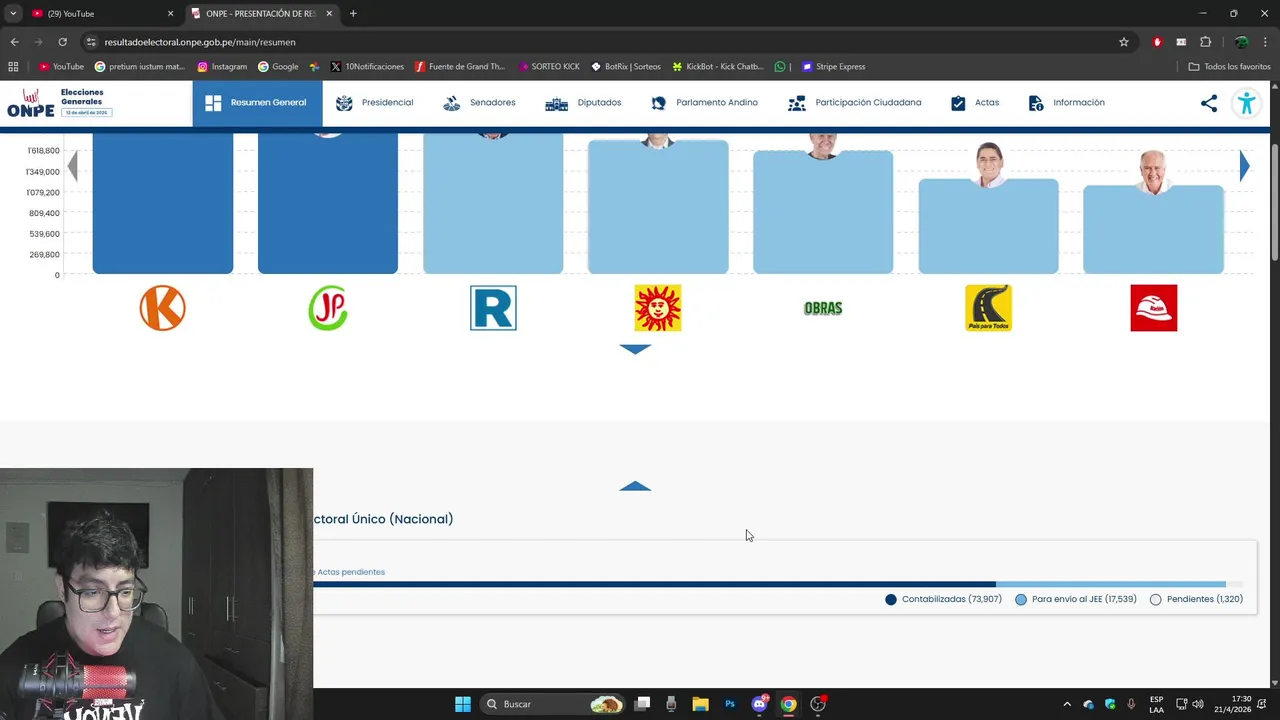This screenshot has width=1280, height=720.
Task: Open the Diputados section
Action: tap(584, 103)
